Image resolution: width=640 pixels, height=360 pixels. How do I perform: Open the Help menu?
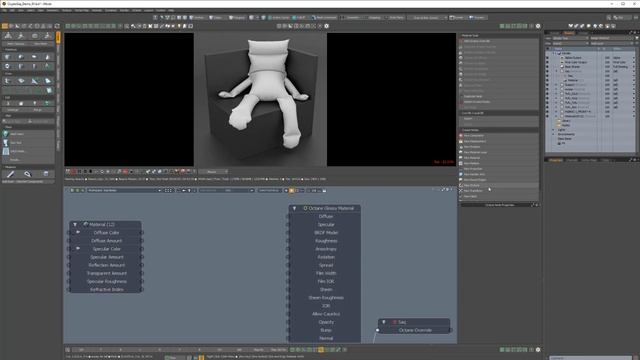pyautogui.click(x=171, y=10)
